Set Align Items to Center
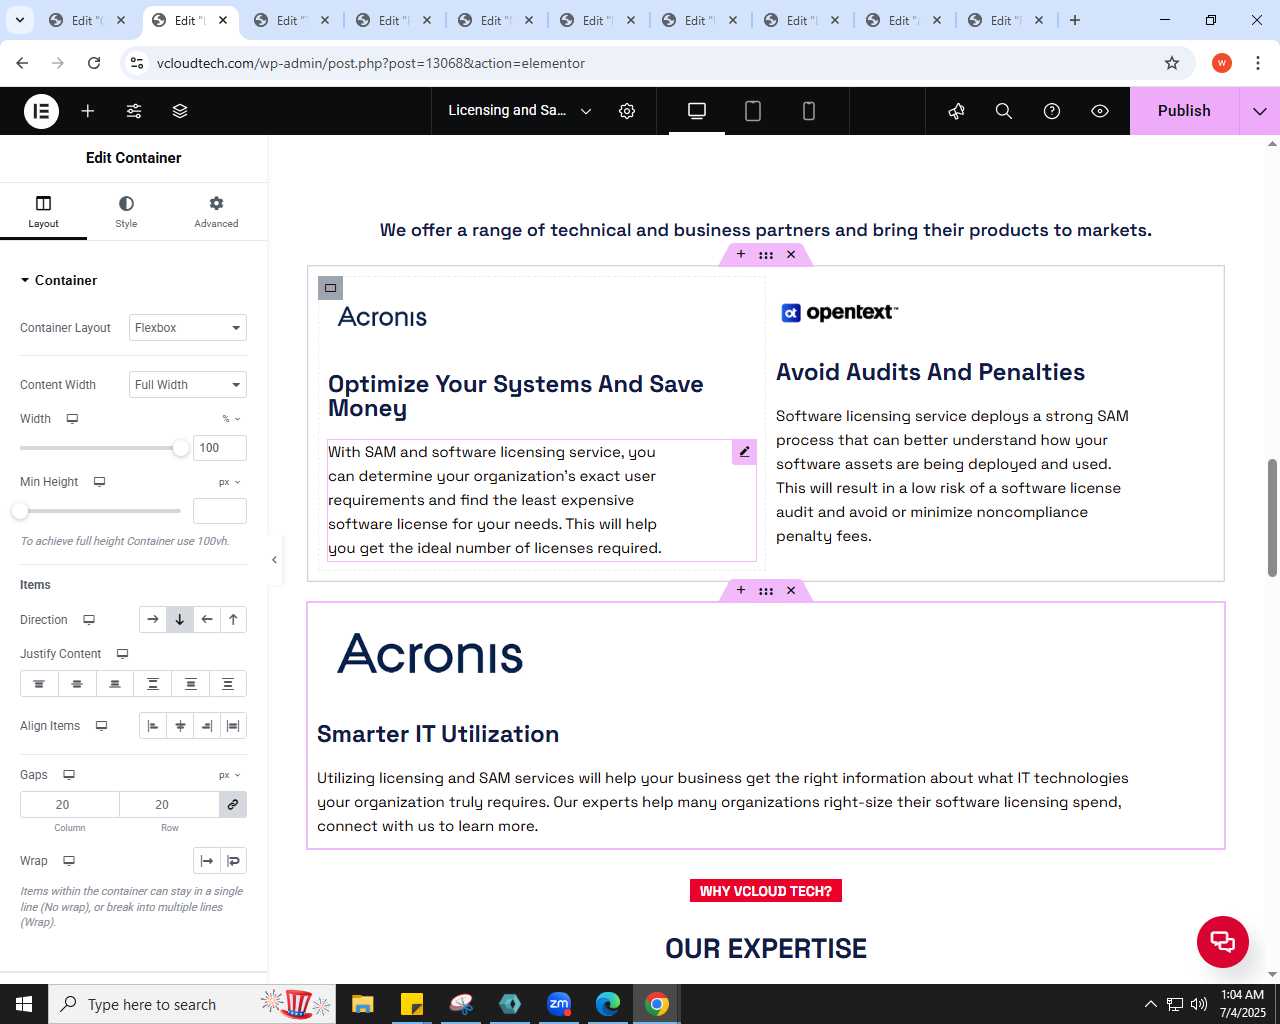Screen dimensions: 1280x1024 click(180, 726)
